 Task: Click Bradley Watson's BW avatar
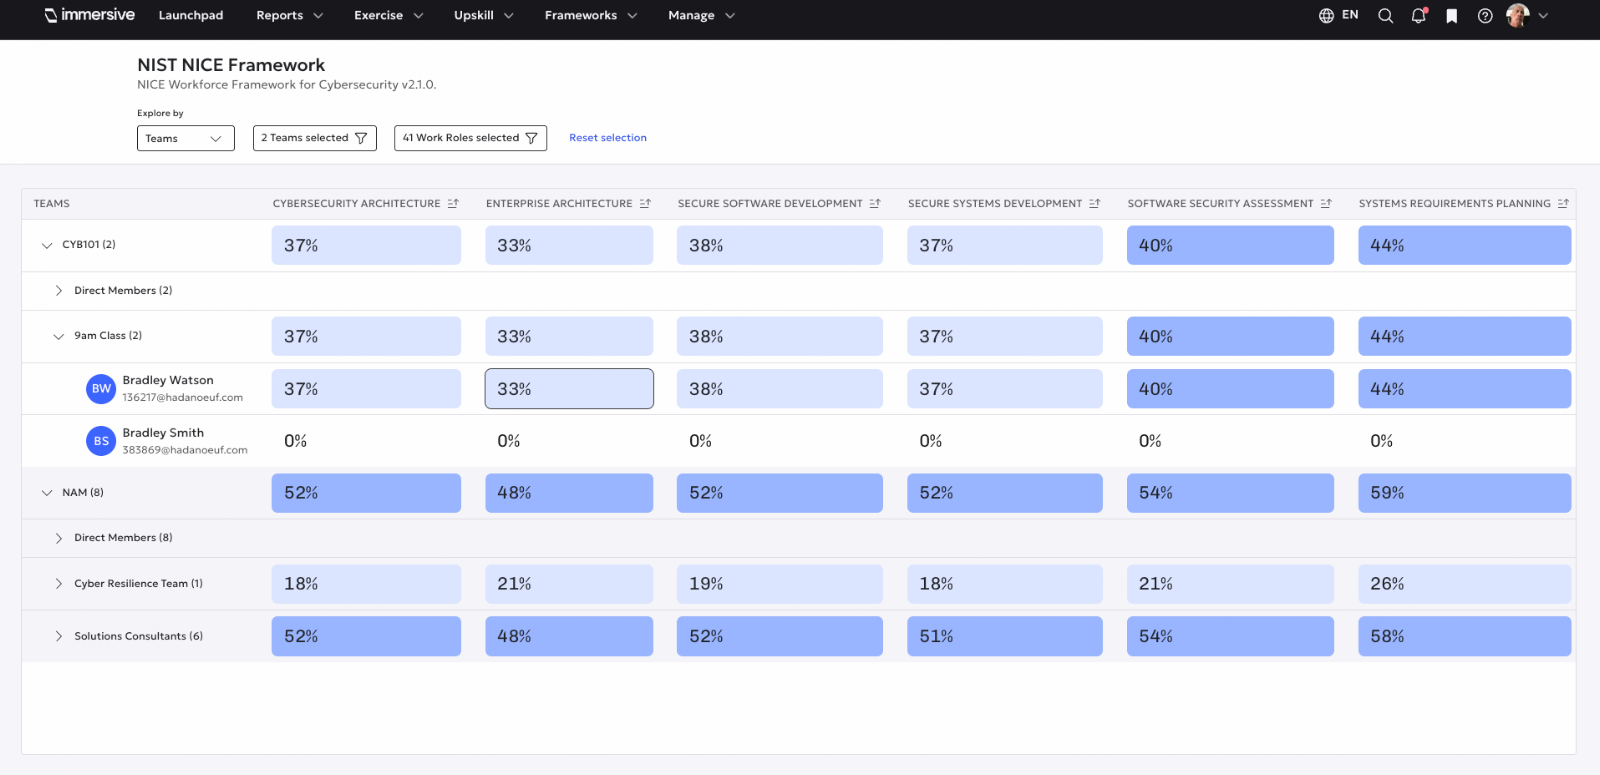pos(101,389)
